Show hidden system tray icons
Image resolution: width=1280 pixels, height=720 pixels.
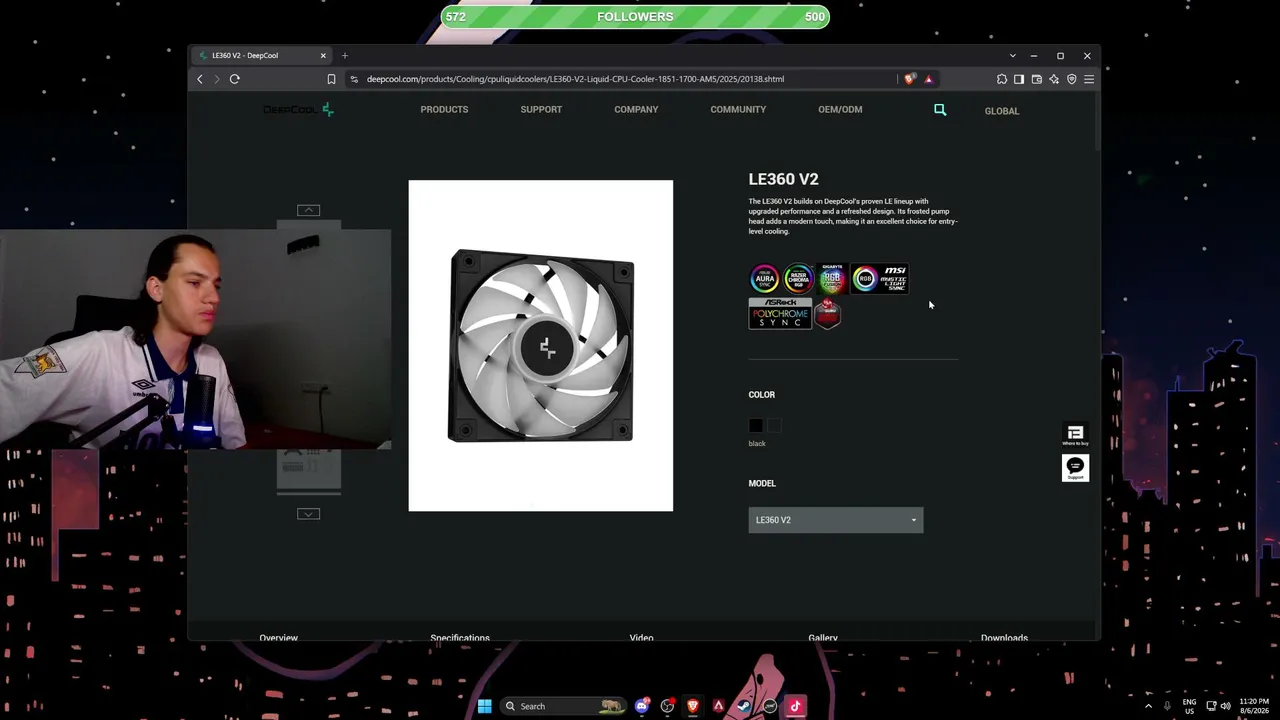coord(1148,706)
